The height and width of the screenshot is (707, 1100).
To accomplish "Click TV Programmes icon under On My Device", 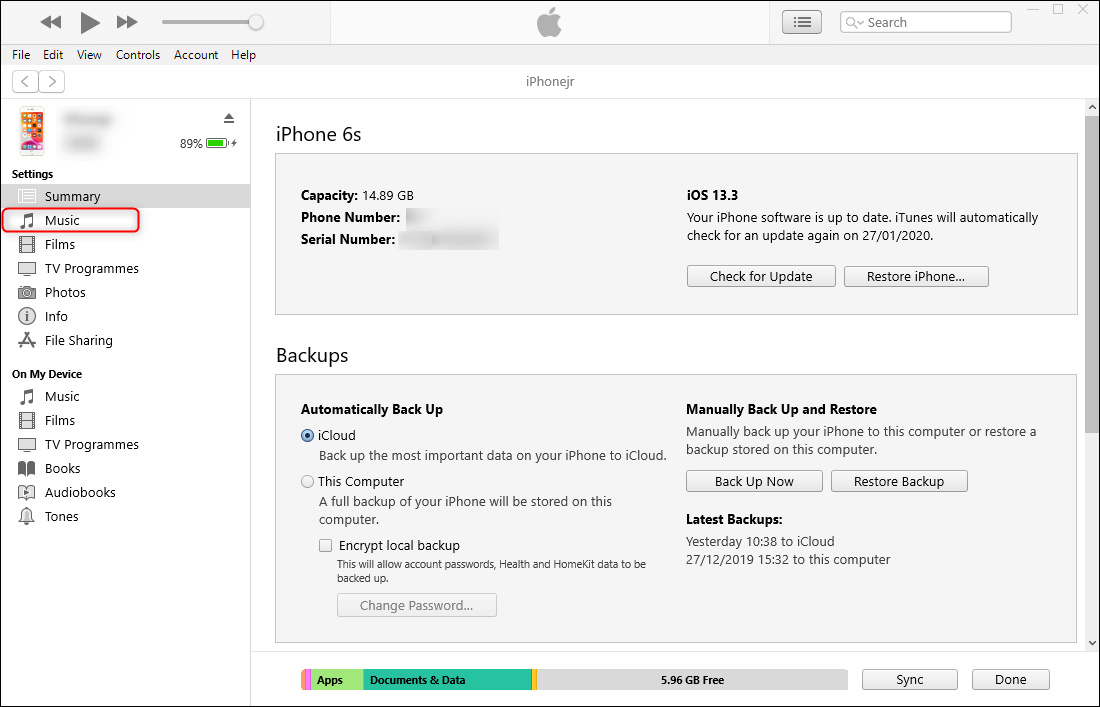I will (27, 445).
